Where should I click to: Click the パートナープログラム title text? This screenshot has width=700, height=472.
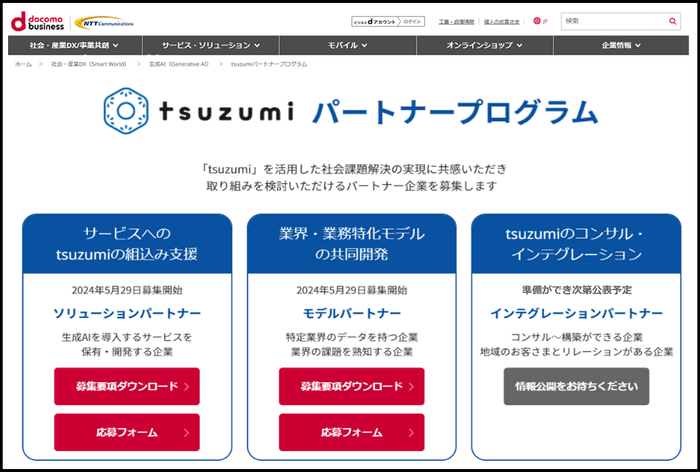[x=455, y=112]
